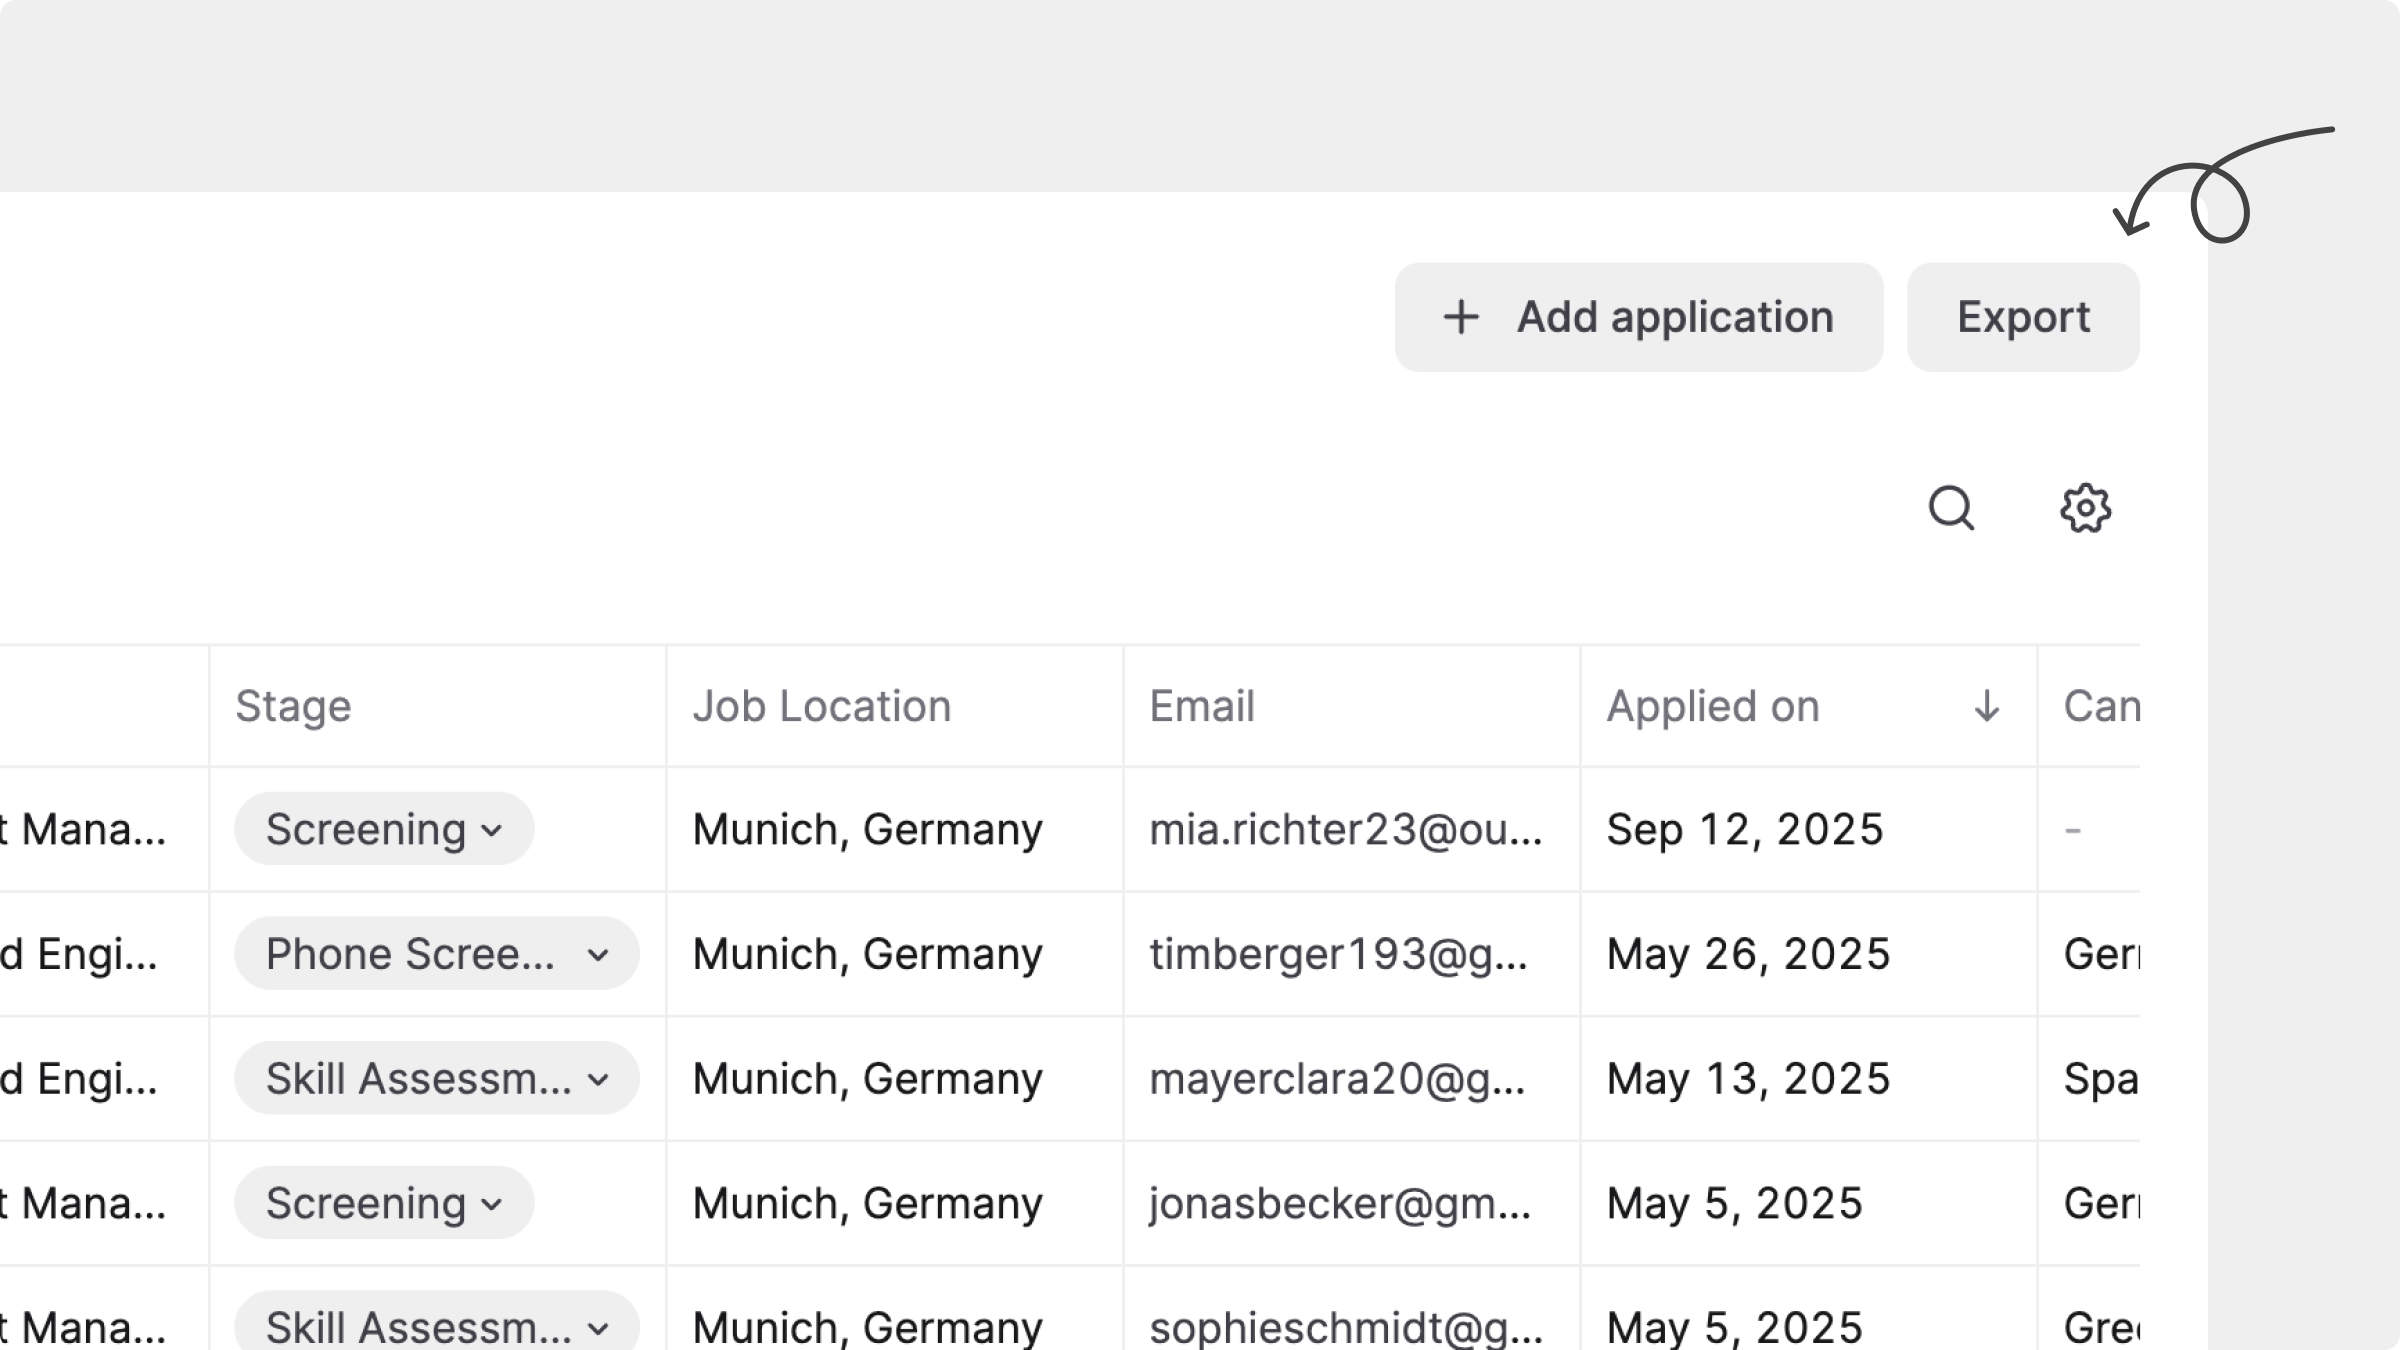
Task: Click email mia.richter23@ou... cell
Action: (1345, 829)
